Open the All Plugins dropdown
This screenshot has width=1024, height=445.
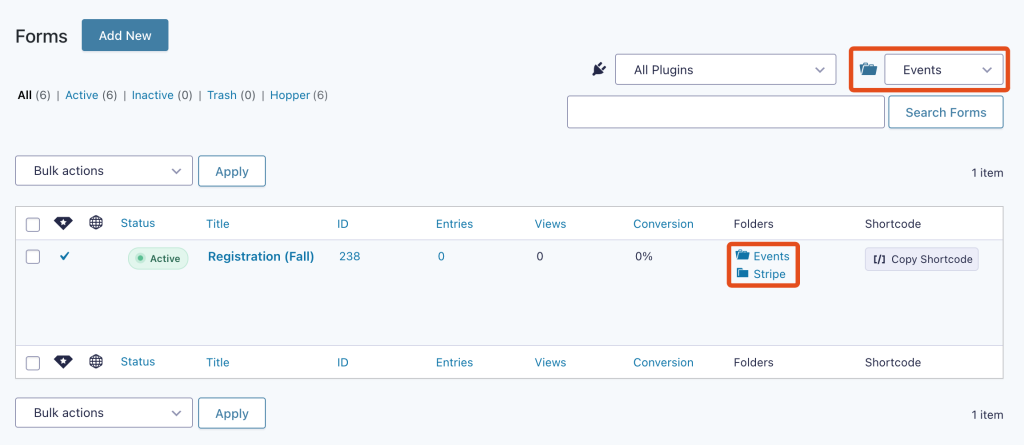[x=726, y=69]
